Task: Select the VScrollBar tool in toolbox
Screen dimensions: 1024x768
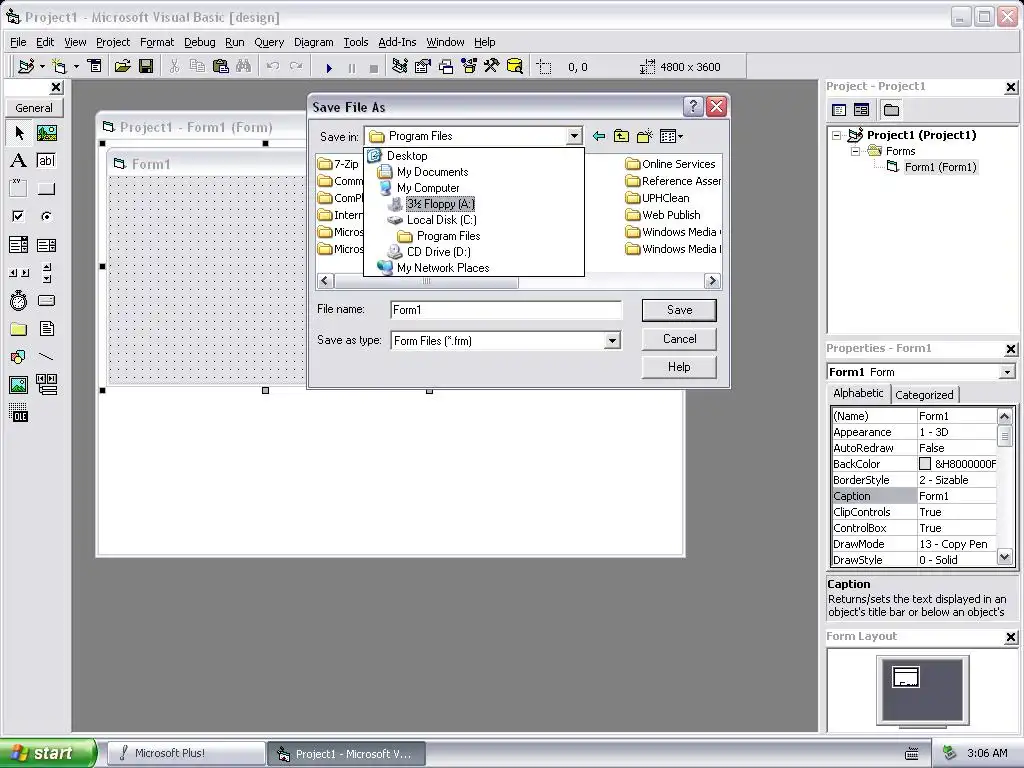Action: click(x=46, y=273)
